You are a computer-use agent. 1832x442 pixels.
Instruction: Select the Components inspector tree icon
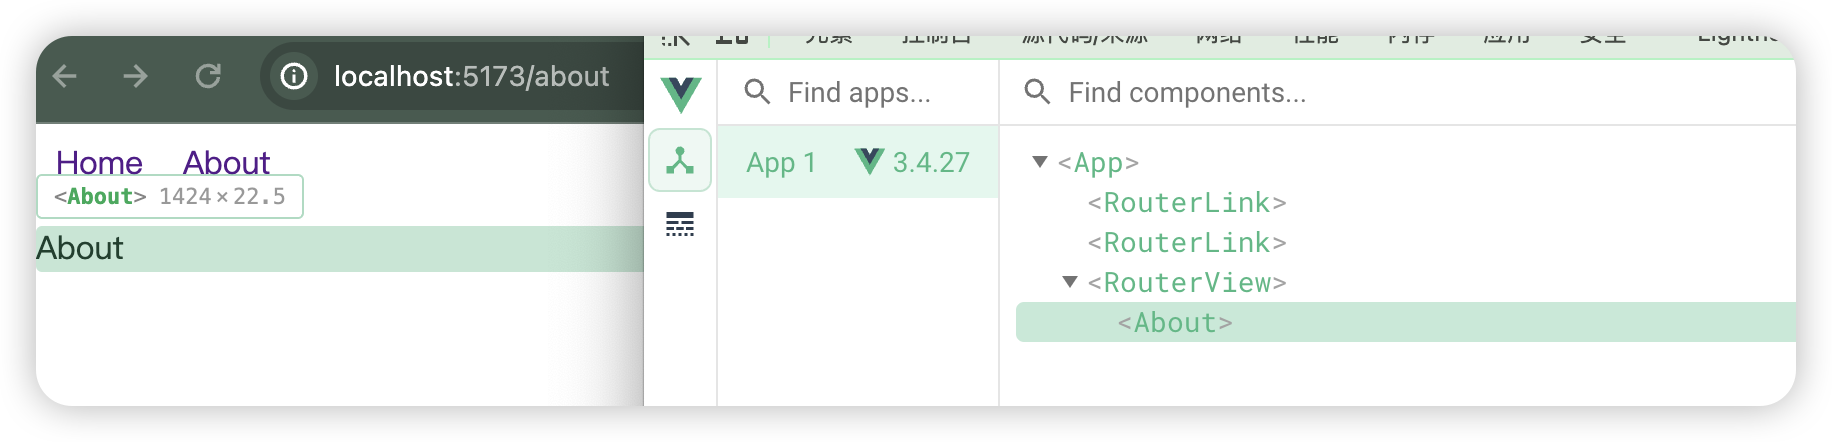(680, 160)
